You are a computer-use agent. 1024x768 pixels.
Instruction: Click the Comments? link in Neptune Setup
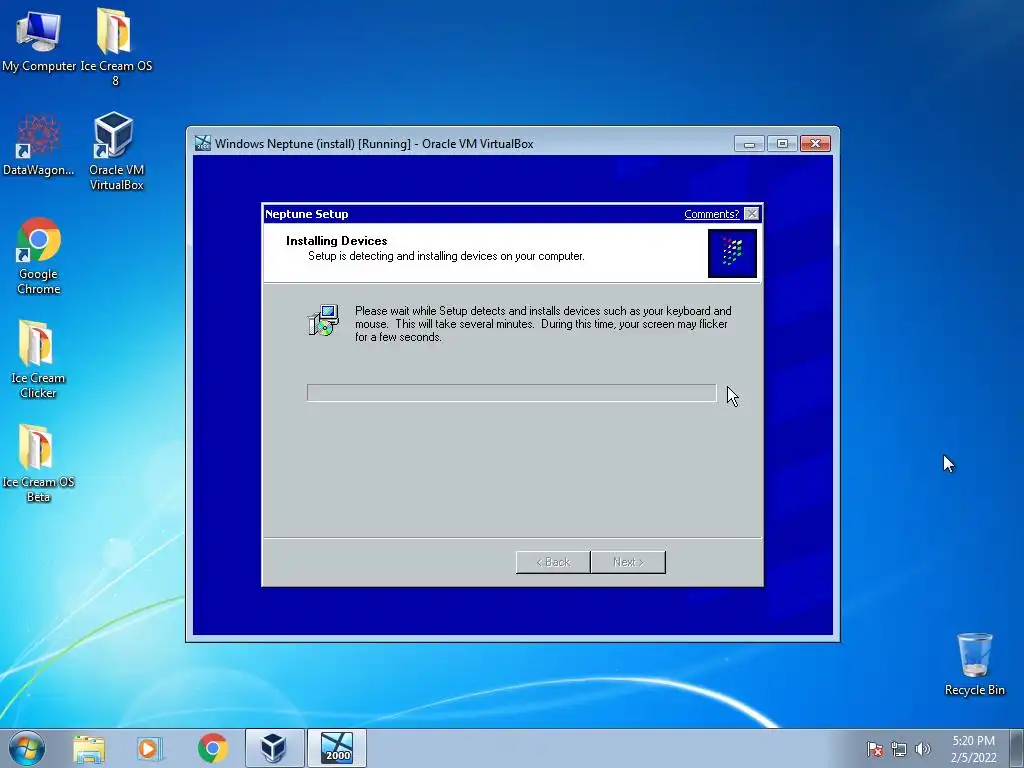click(x=711, y=214)
